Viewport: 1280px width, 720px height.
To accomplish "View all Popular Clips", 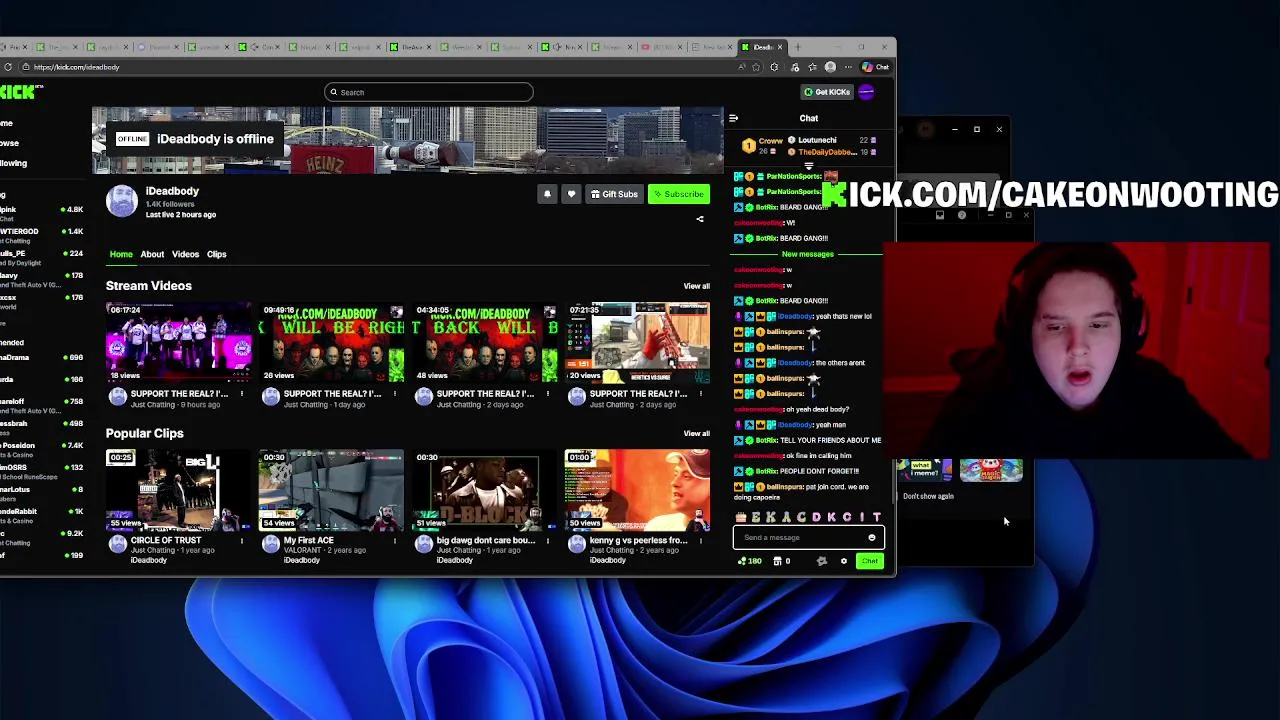I will pyautogui.click(x=696, y=433).
